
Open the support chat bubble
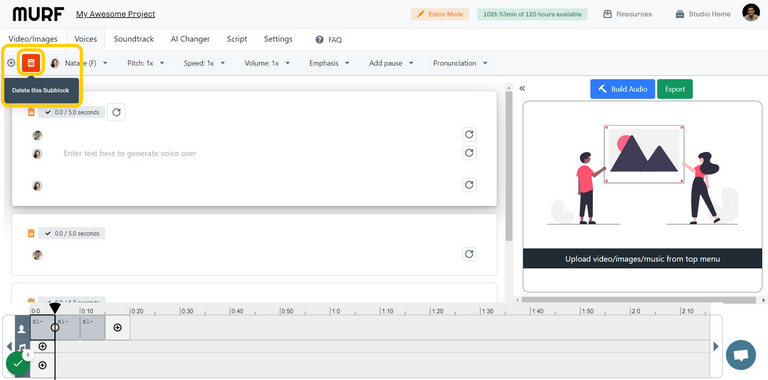[x=741, y=355]
